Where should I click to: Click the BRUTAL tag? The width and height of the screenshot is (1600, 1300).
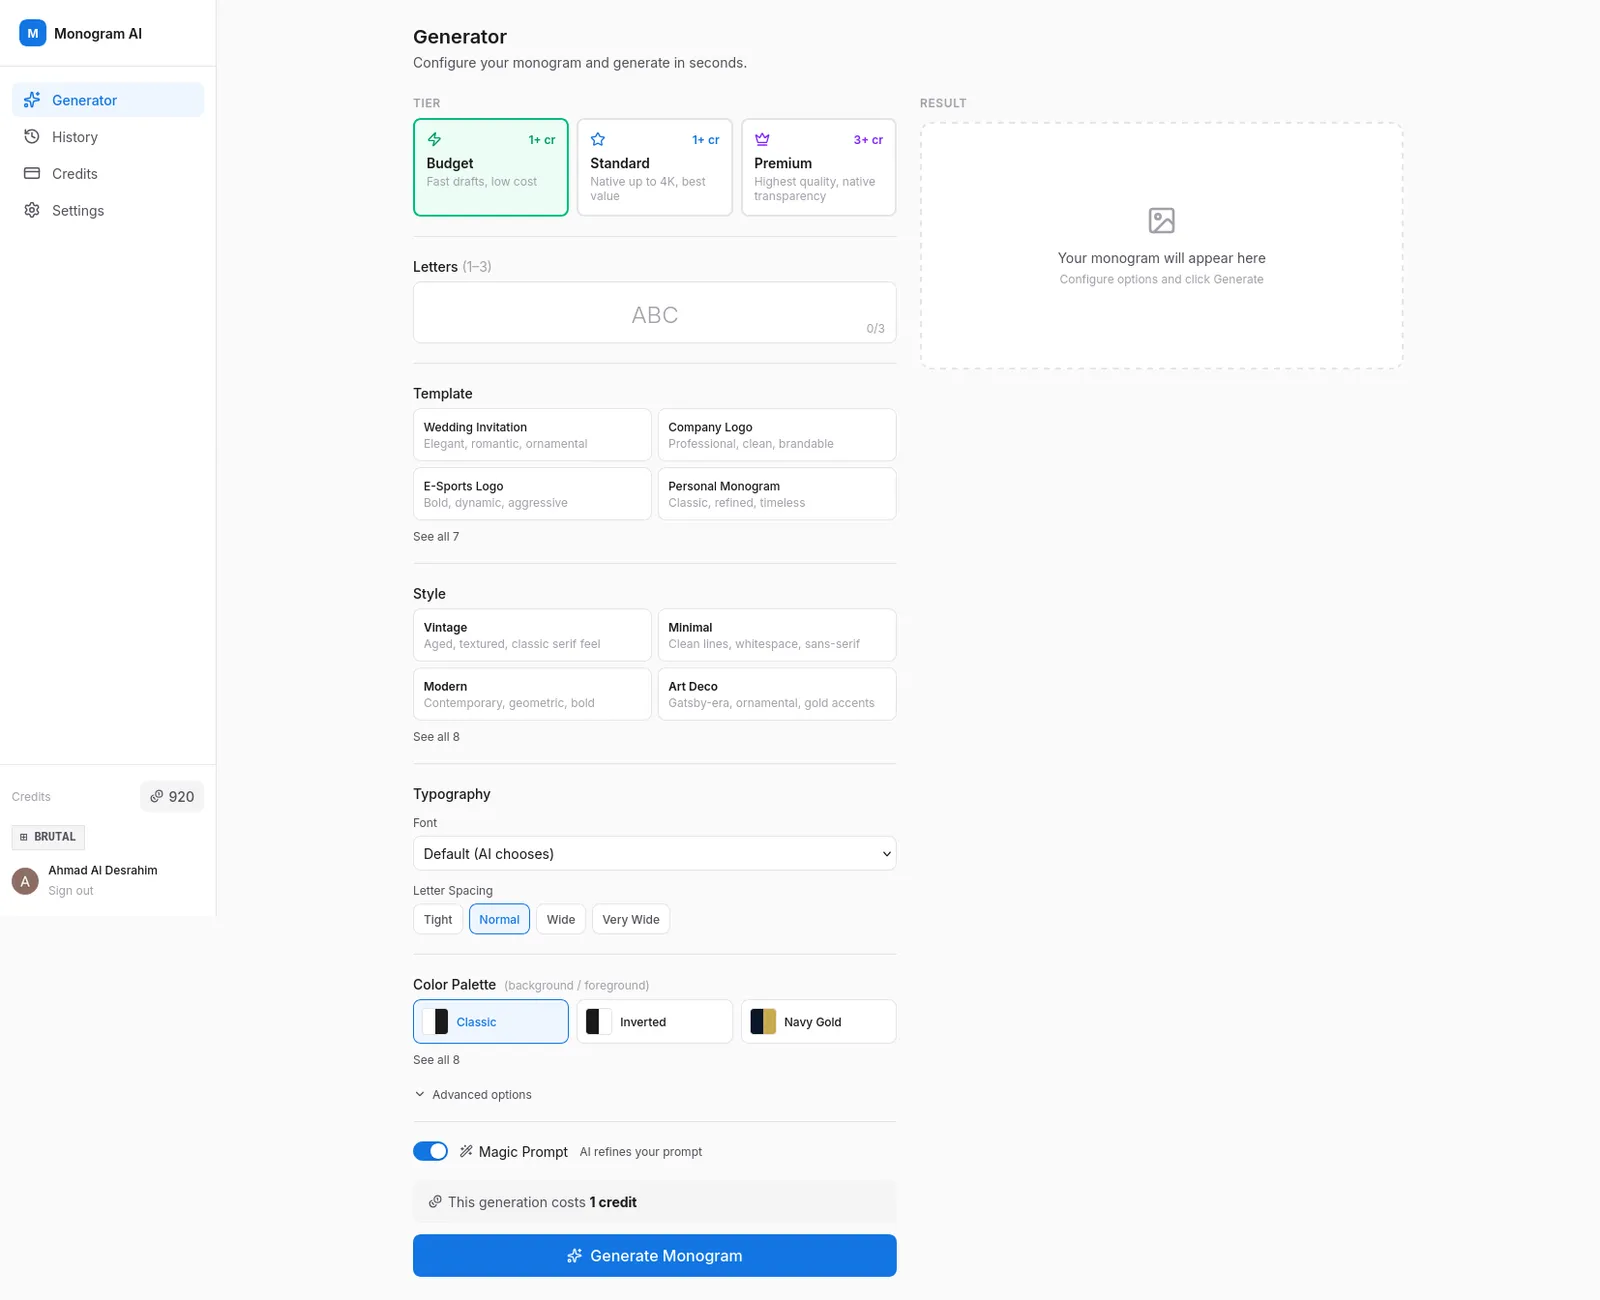(48, 837)
